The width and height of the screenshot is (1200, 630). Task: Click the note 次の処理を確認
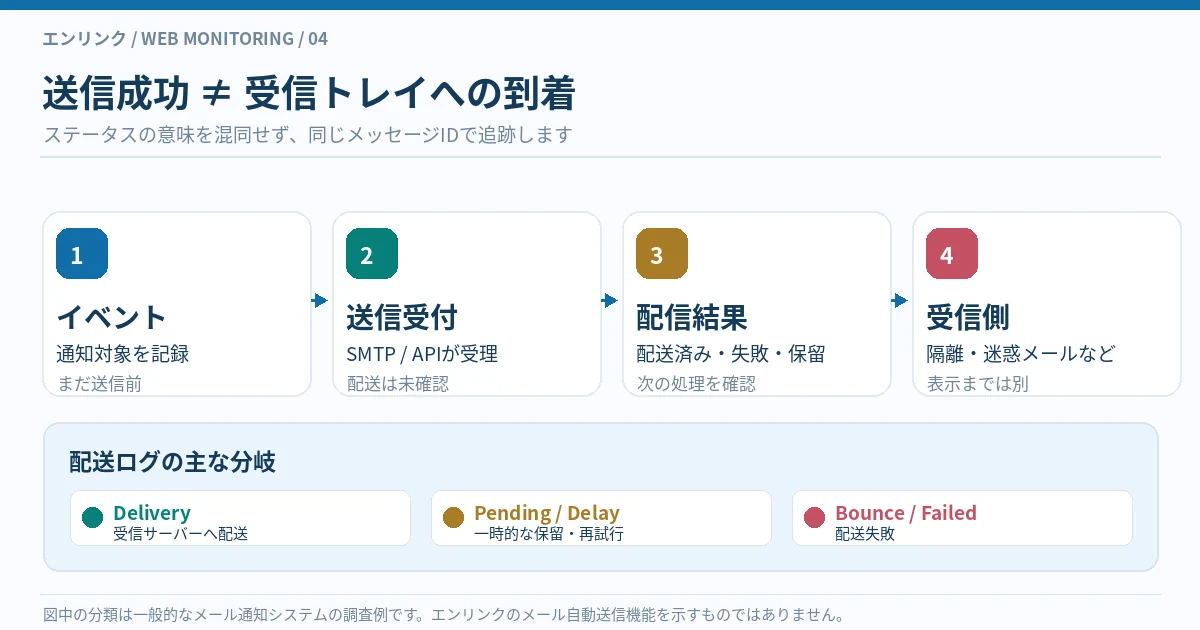pos(696,383)
